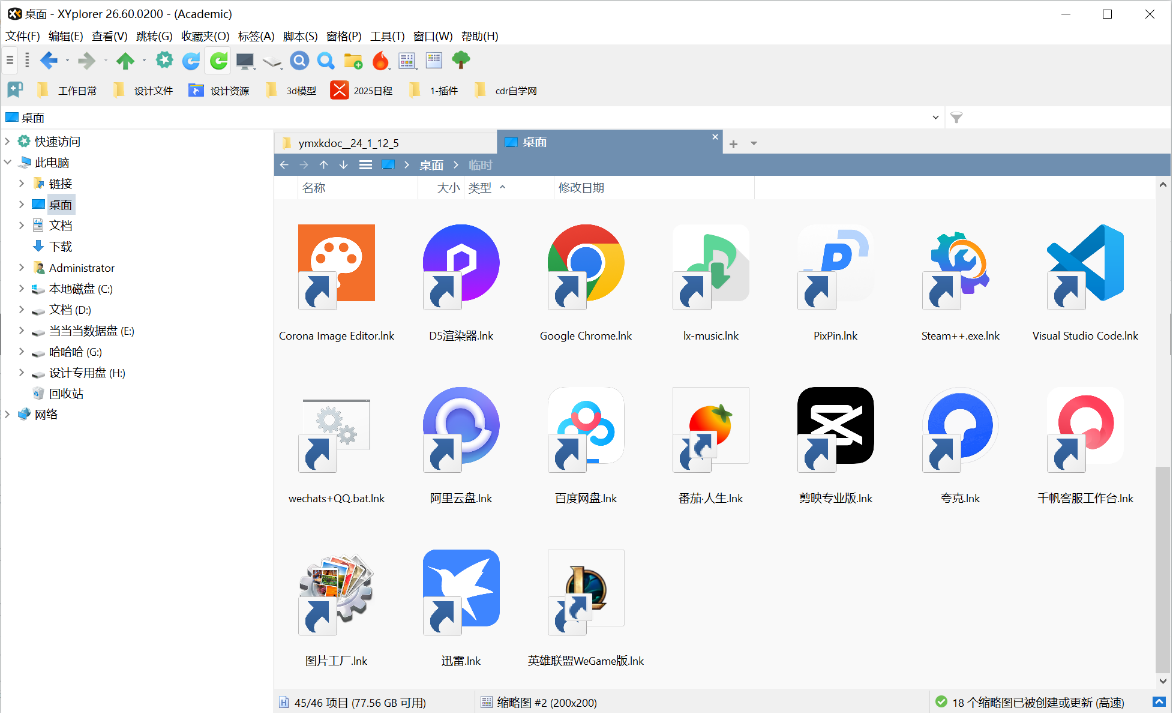This screenshot has width=1172, height=713.
Task: Click the filter funnel icon beside address bar
Action: tap(956, 117)
